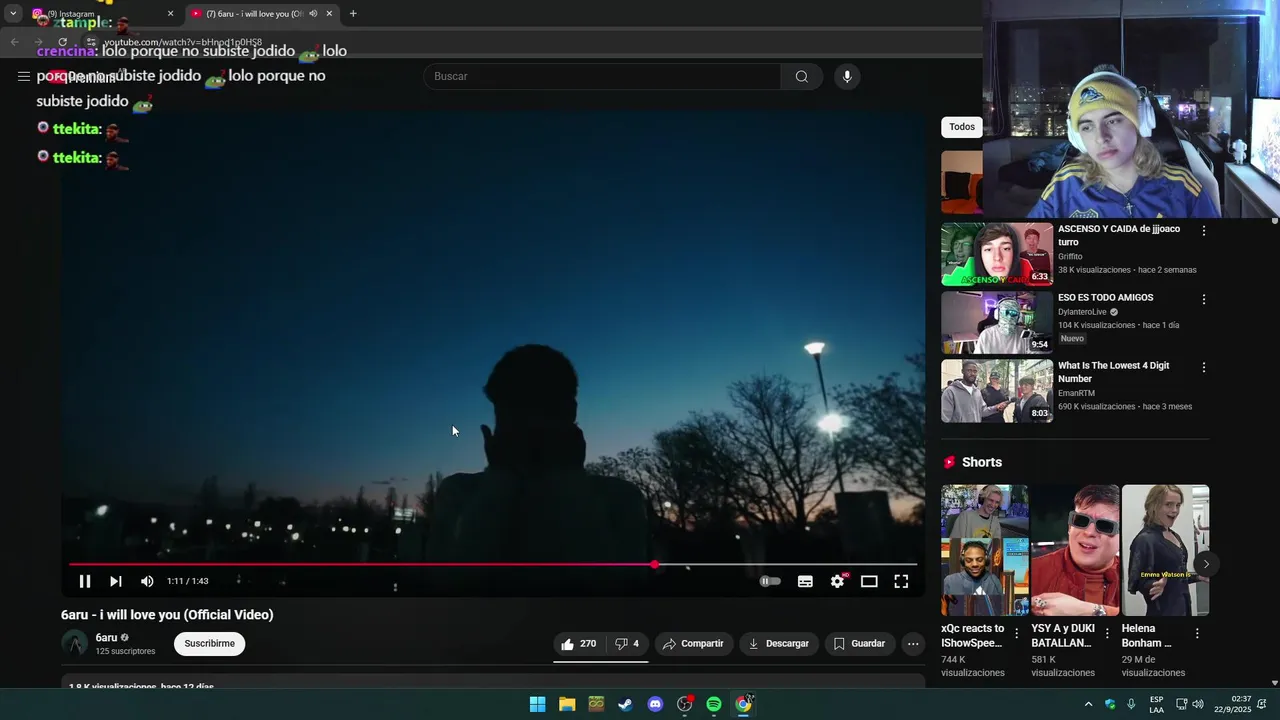Click the Descargar button

[x=778, y=644]
